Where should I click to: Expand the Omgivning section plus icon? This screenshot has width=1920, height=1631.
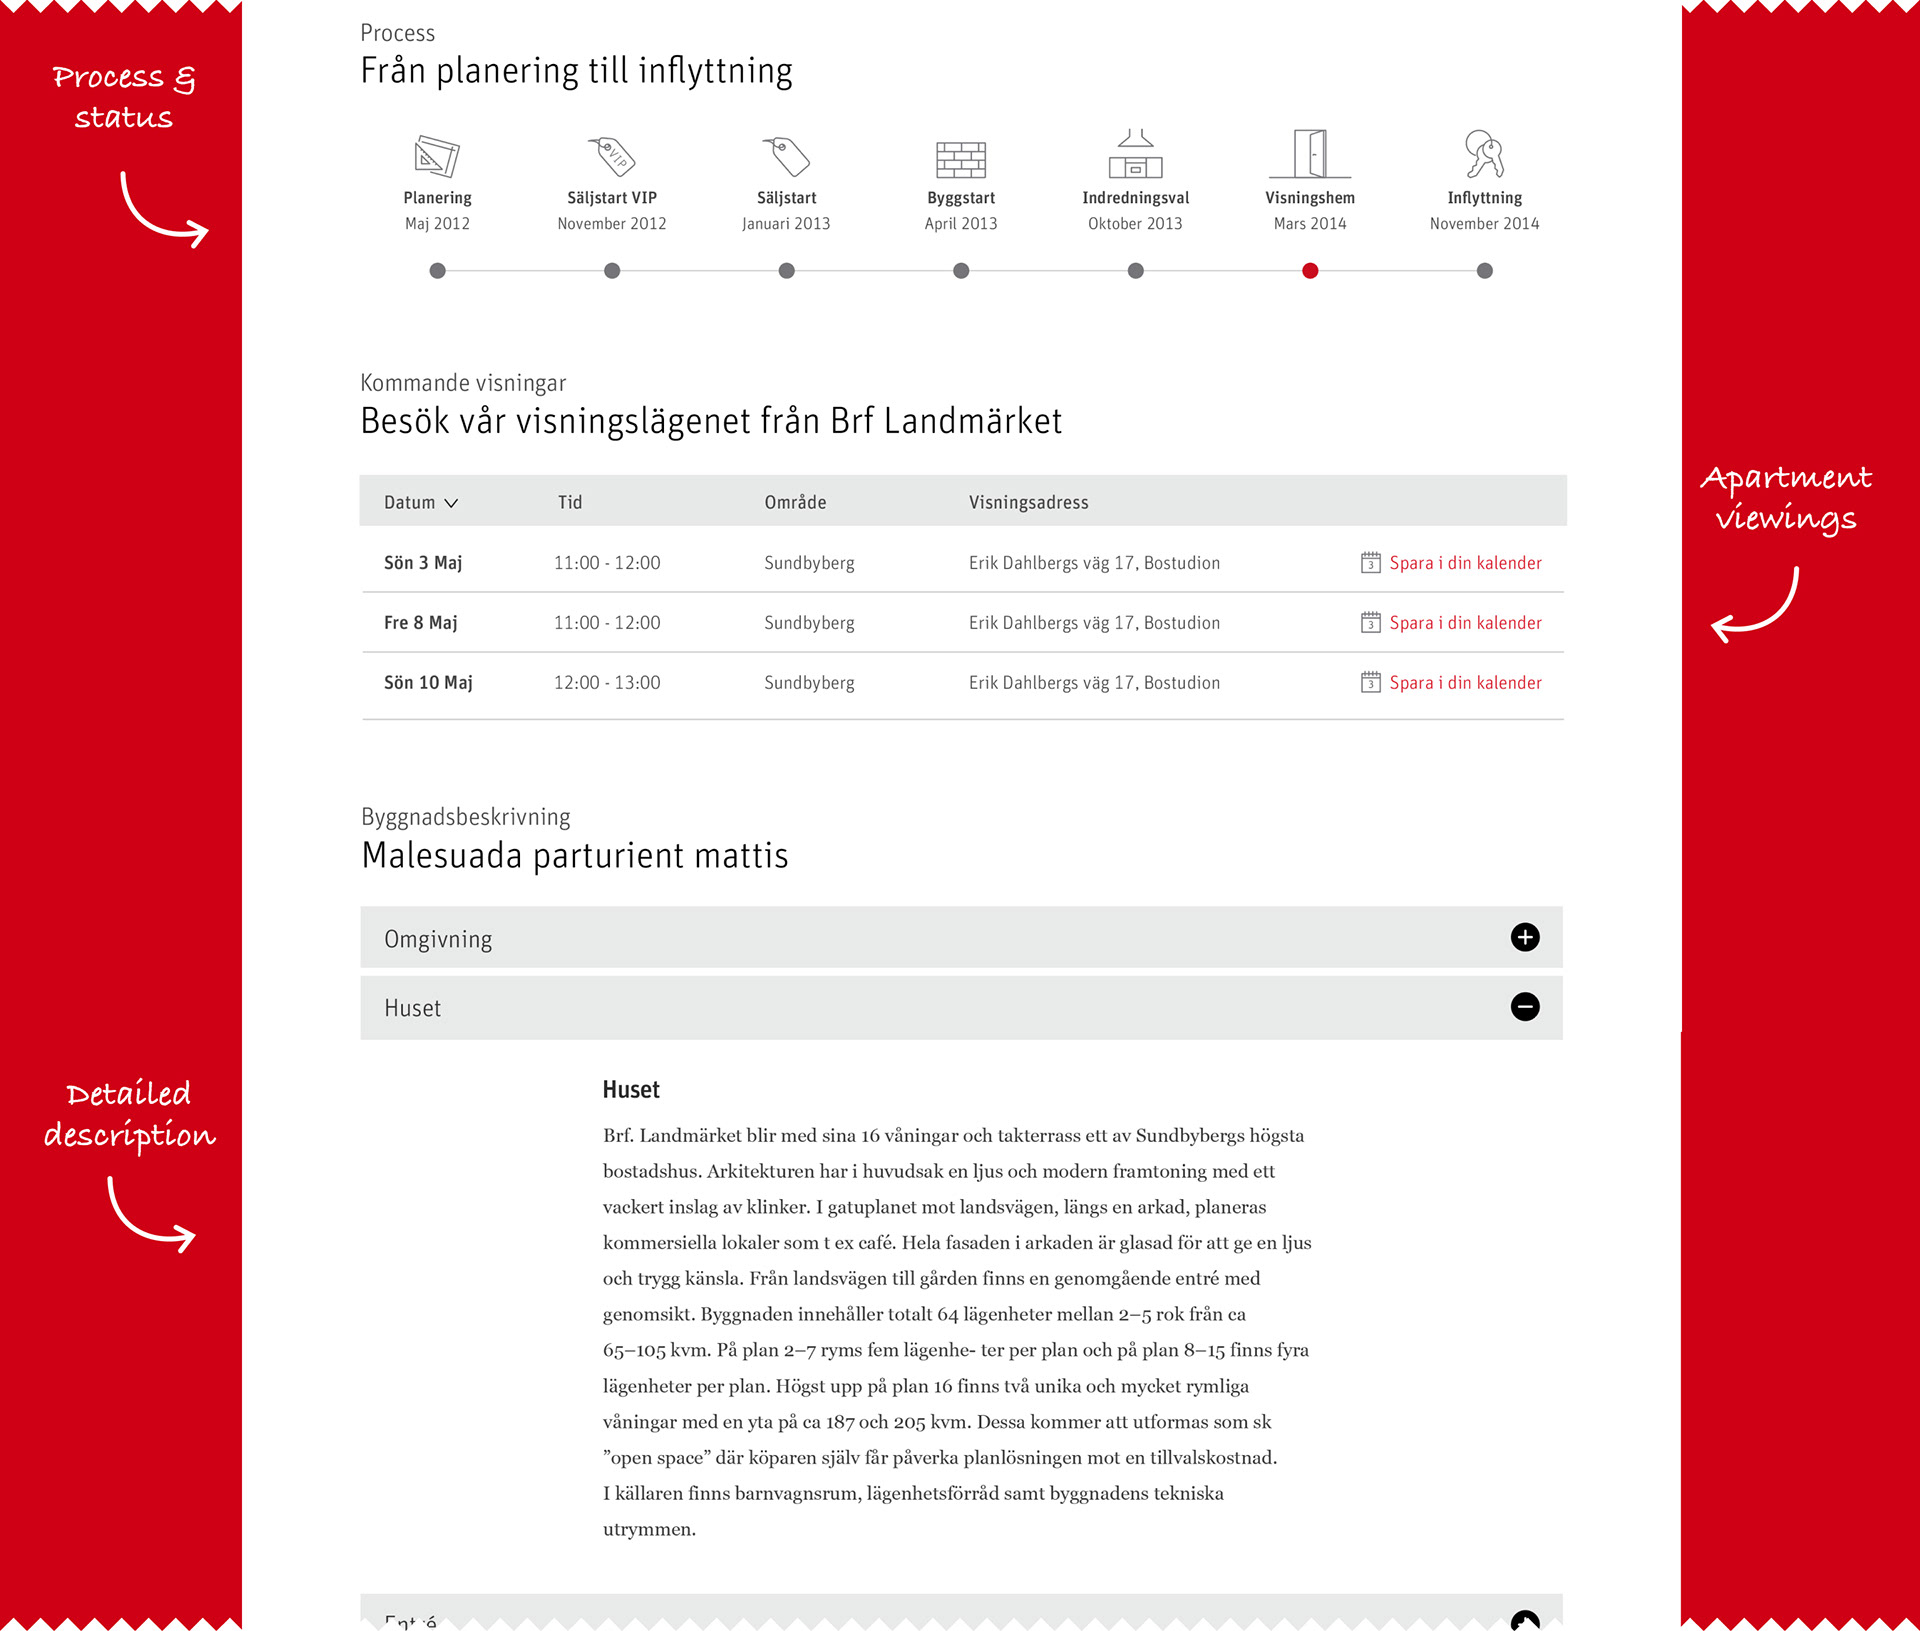tap(1524, 937)
